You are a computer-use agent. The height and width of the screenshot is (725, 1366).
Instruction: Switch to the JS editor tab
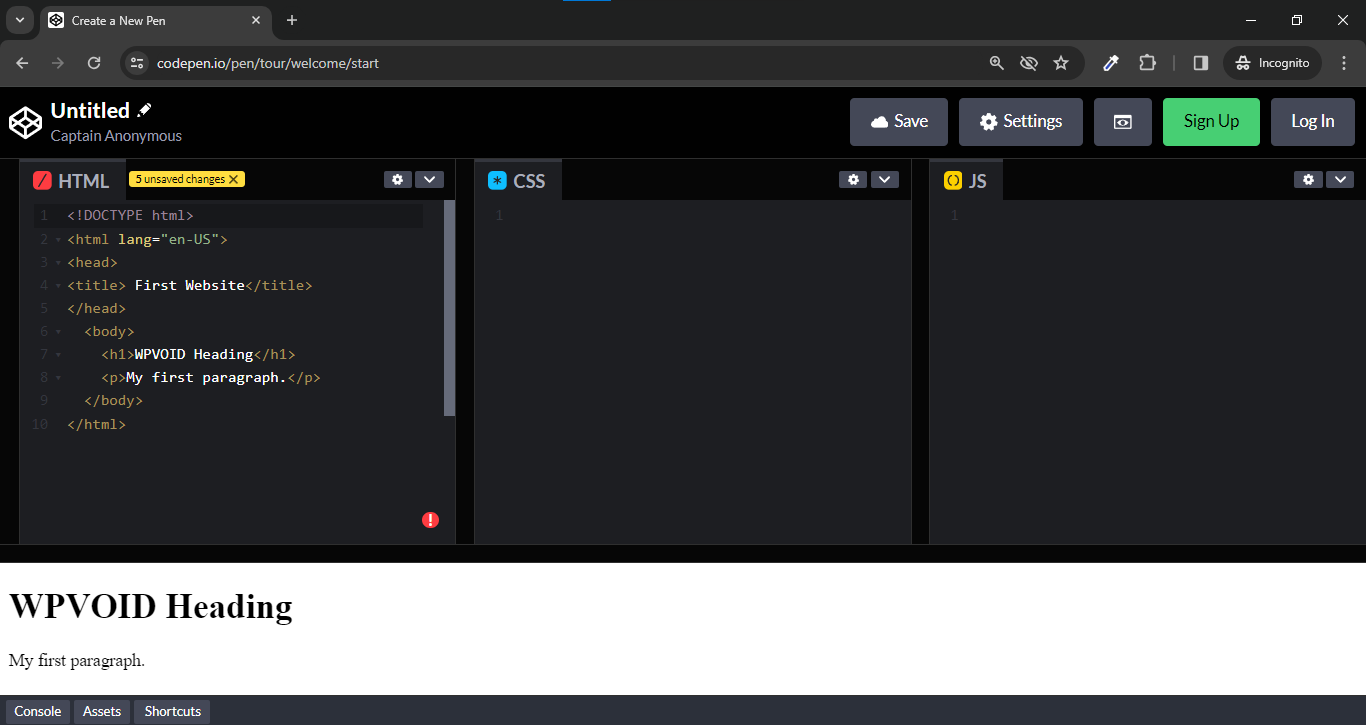(967, 180)
